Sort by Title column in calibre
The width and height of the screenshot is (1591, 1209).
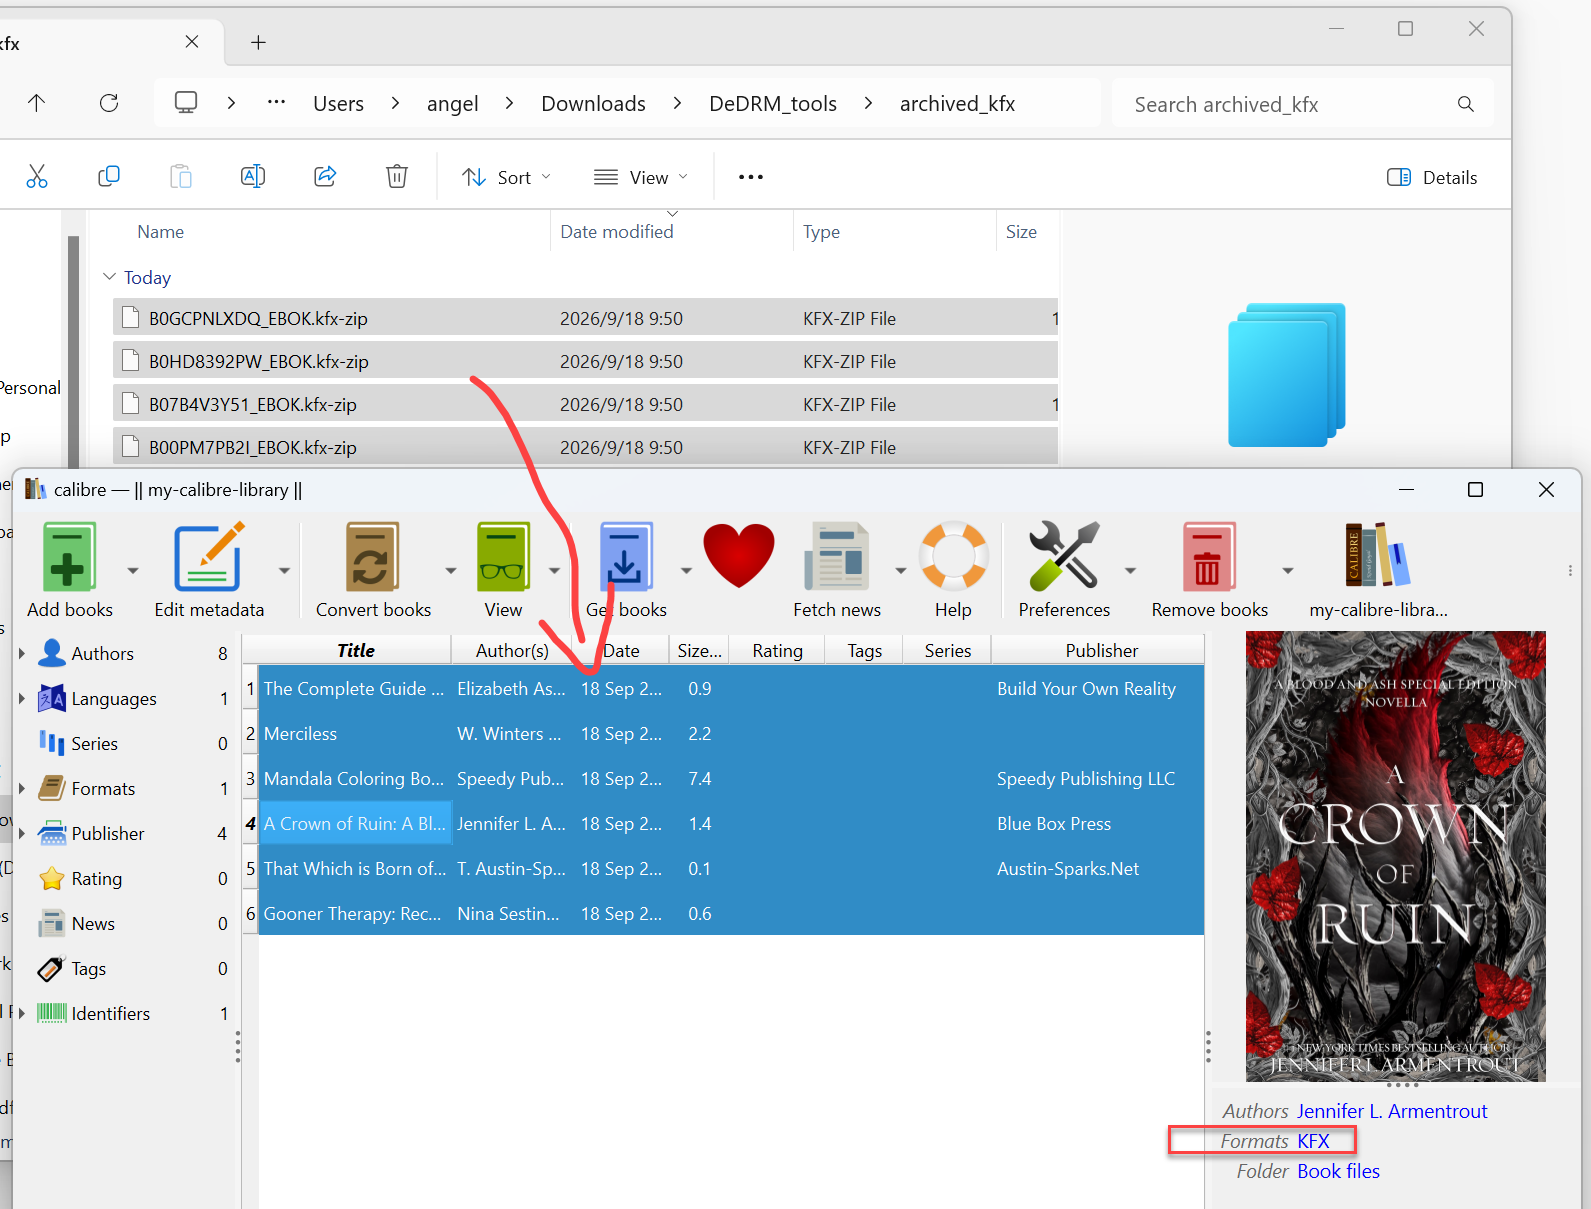click(x=355, y=650)
